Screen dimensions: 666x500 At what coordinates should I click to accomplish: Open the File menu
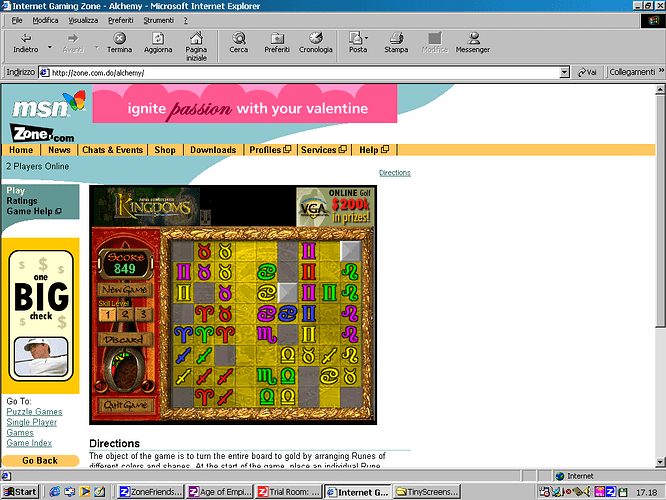coord(17,20)
